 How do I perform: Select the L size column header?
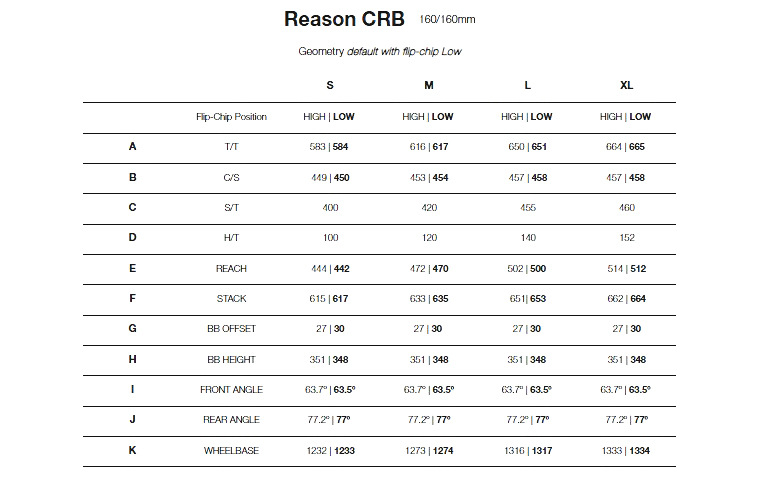[527, 85]
